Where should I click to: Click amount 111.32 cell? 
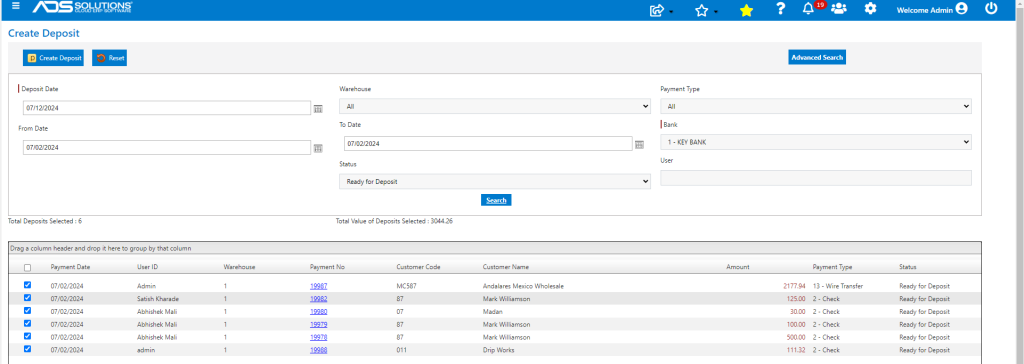pyautogui.click(x=796, y=350)
